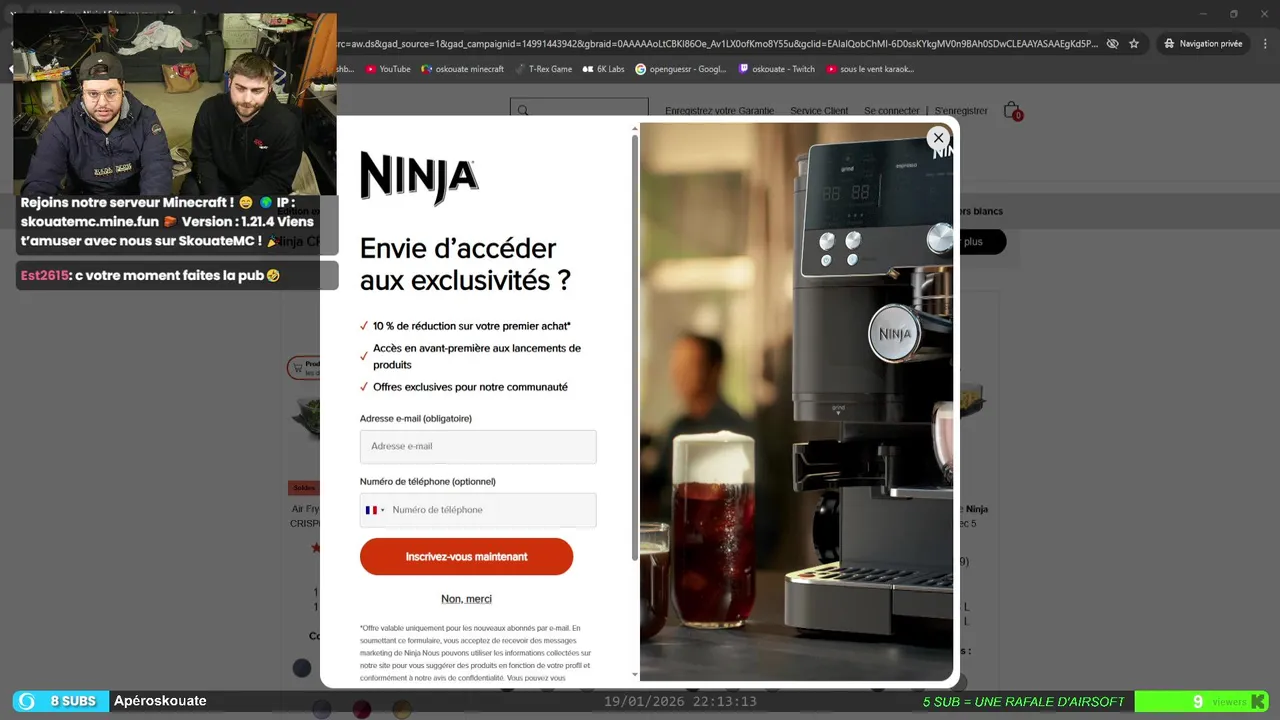The height and width of the screenshot is (720, 1280).
Task: Click the webcam overlay of the streamers
Action: 174,104
